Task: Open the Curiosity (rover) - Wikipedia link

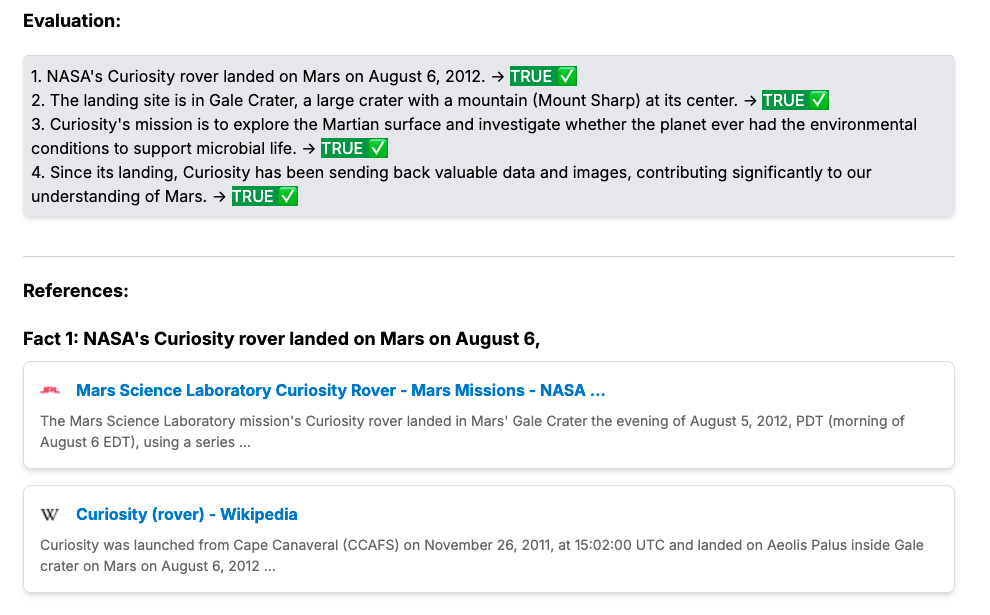Action: (x=186, y=515)
